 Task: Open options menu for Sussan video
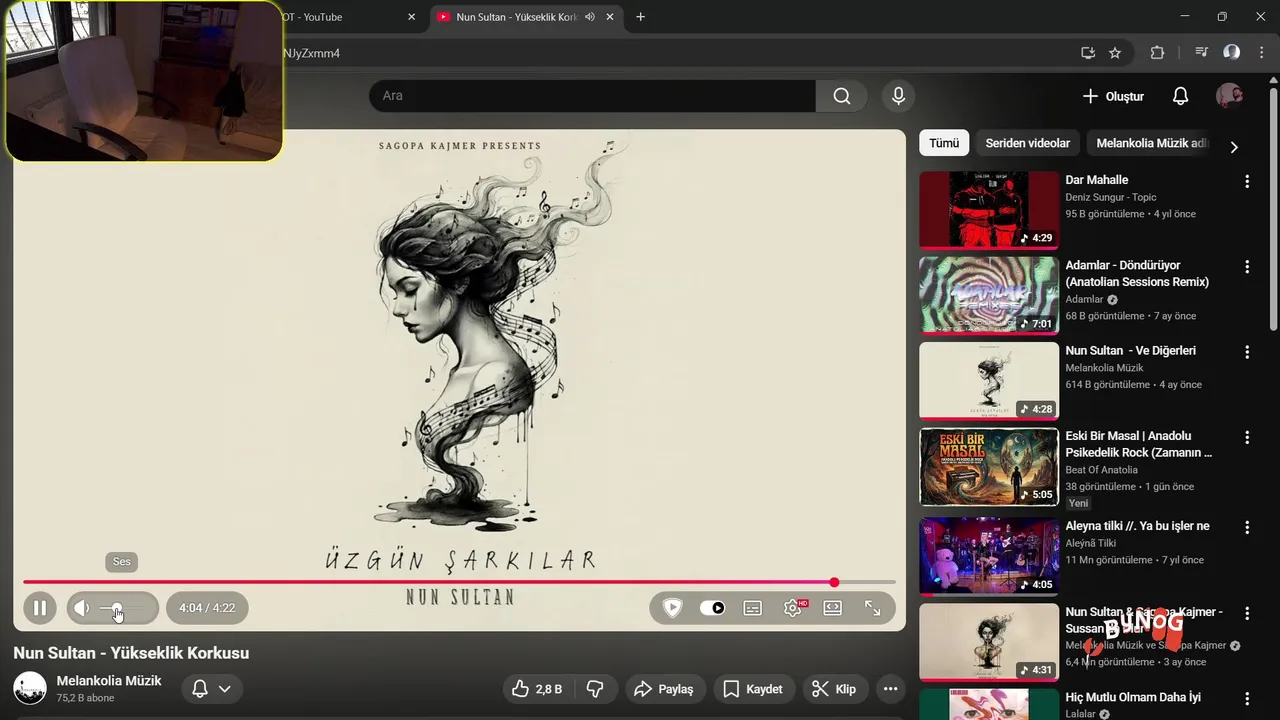click(1246, 613)
